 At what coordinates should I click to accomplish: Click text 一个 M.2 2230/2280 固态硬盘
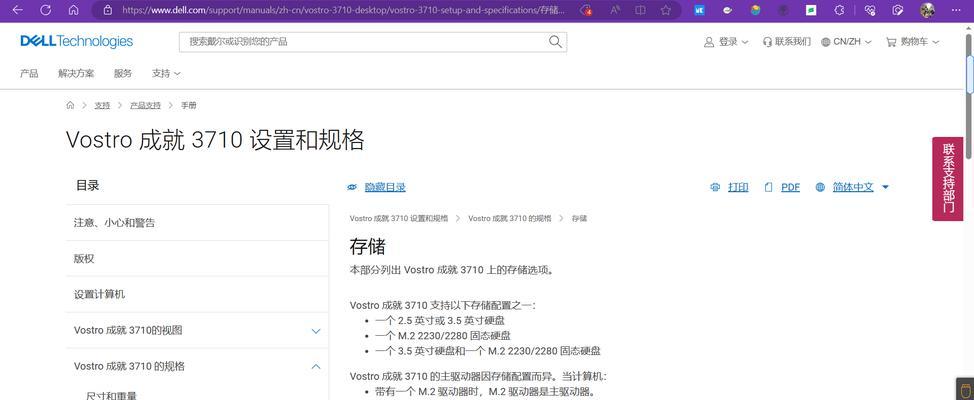tap(443, 335)
